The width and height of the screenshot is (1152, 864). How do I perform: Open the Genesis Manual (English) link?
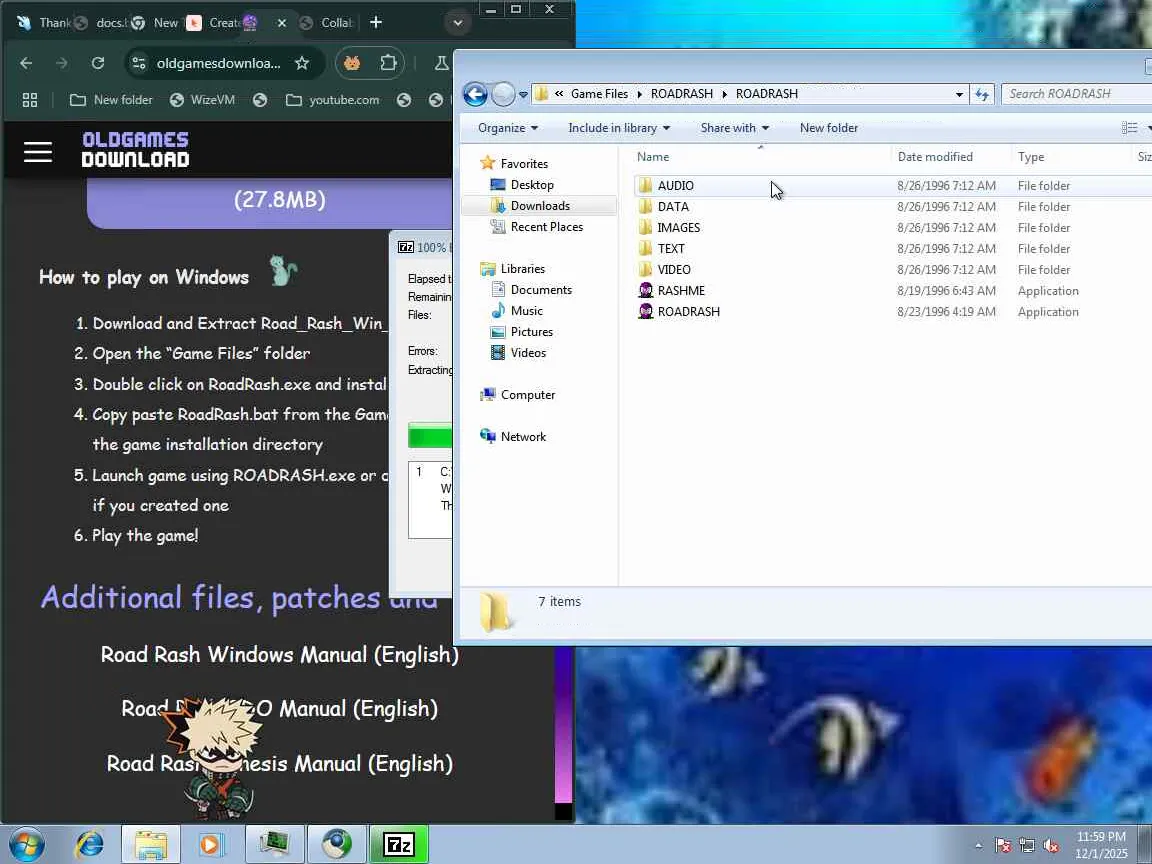(279, 763)
